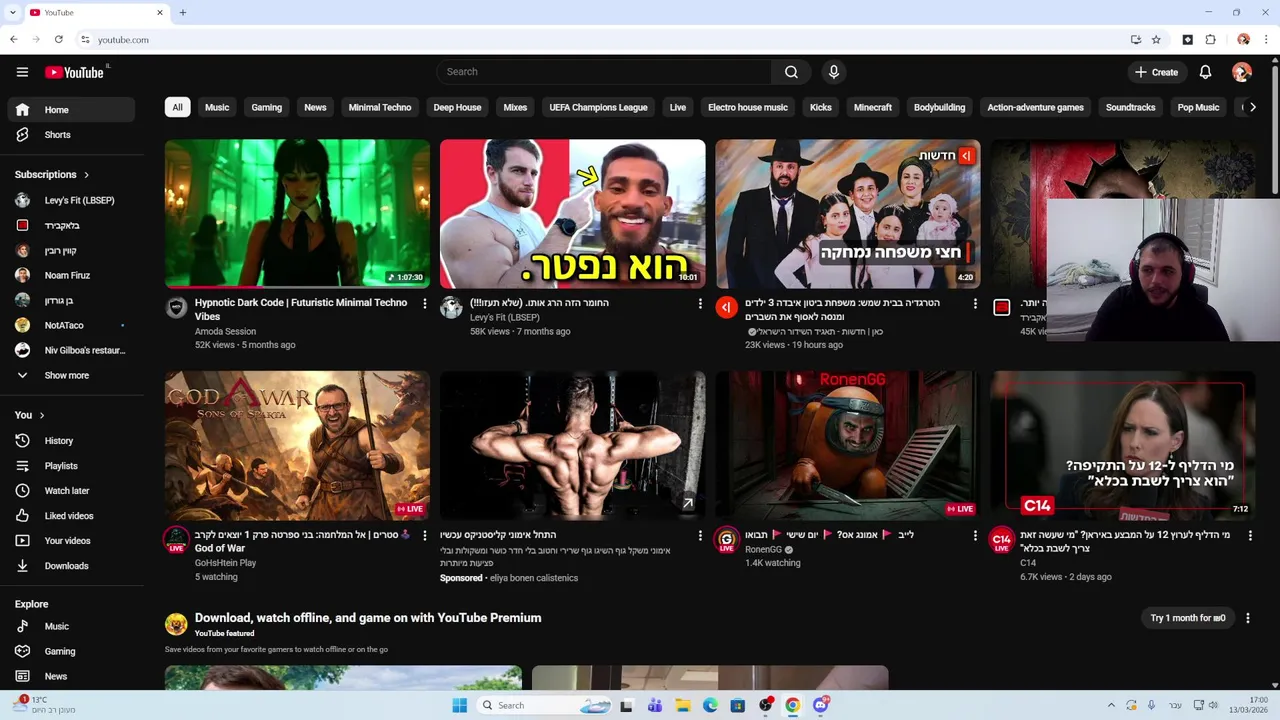
Task: Open C14 channel avatar
Action: pyautogui.click(x=1001, y=541)
